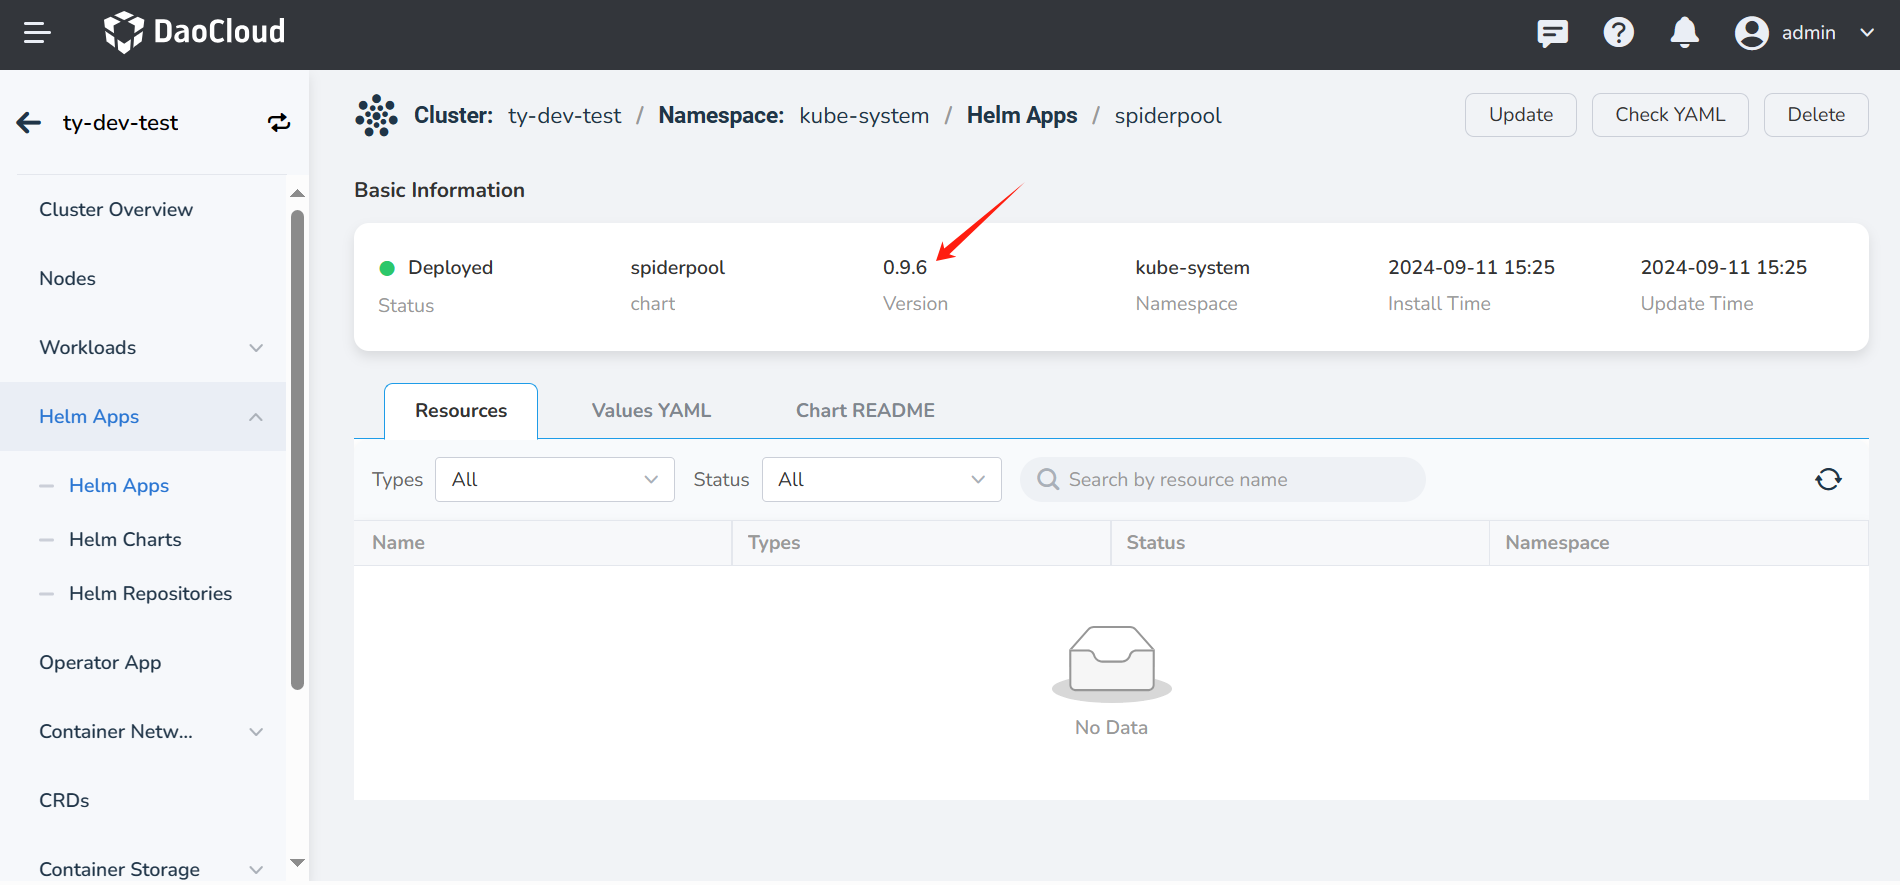
Task: Select Helm Apps submenu item
Action: tap(119, 486)
